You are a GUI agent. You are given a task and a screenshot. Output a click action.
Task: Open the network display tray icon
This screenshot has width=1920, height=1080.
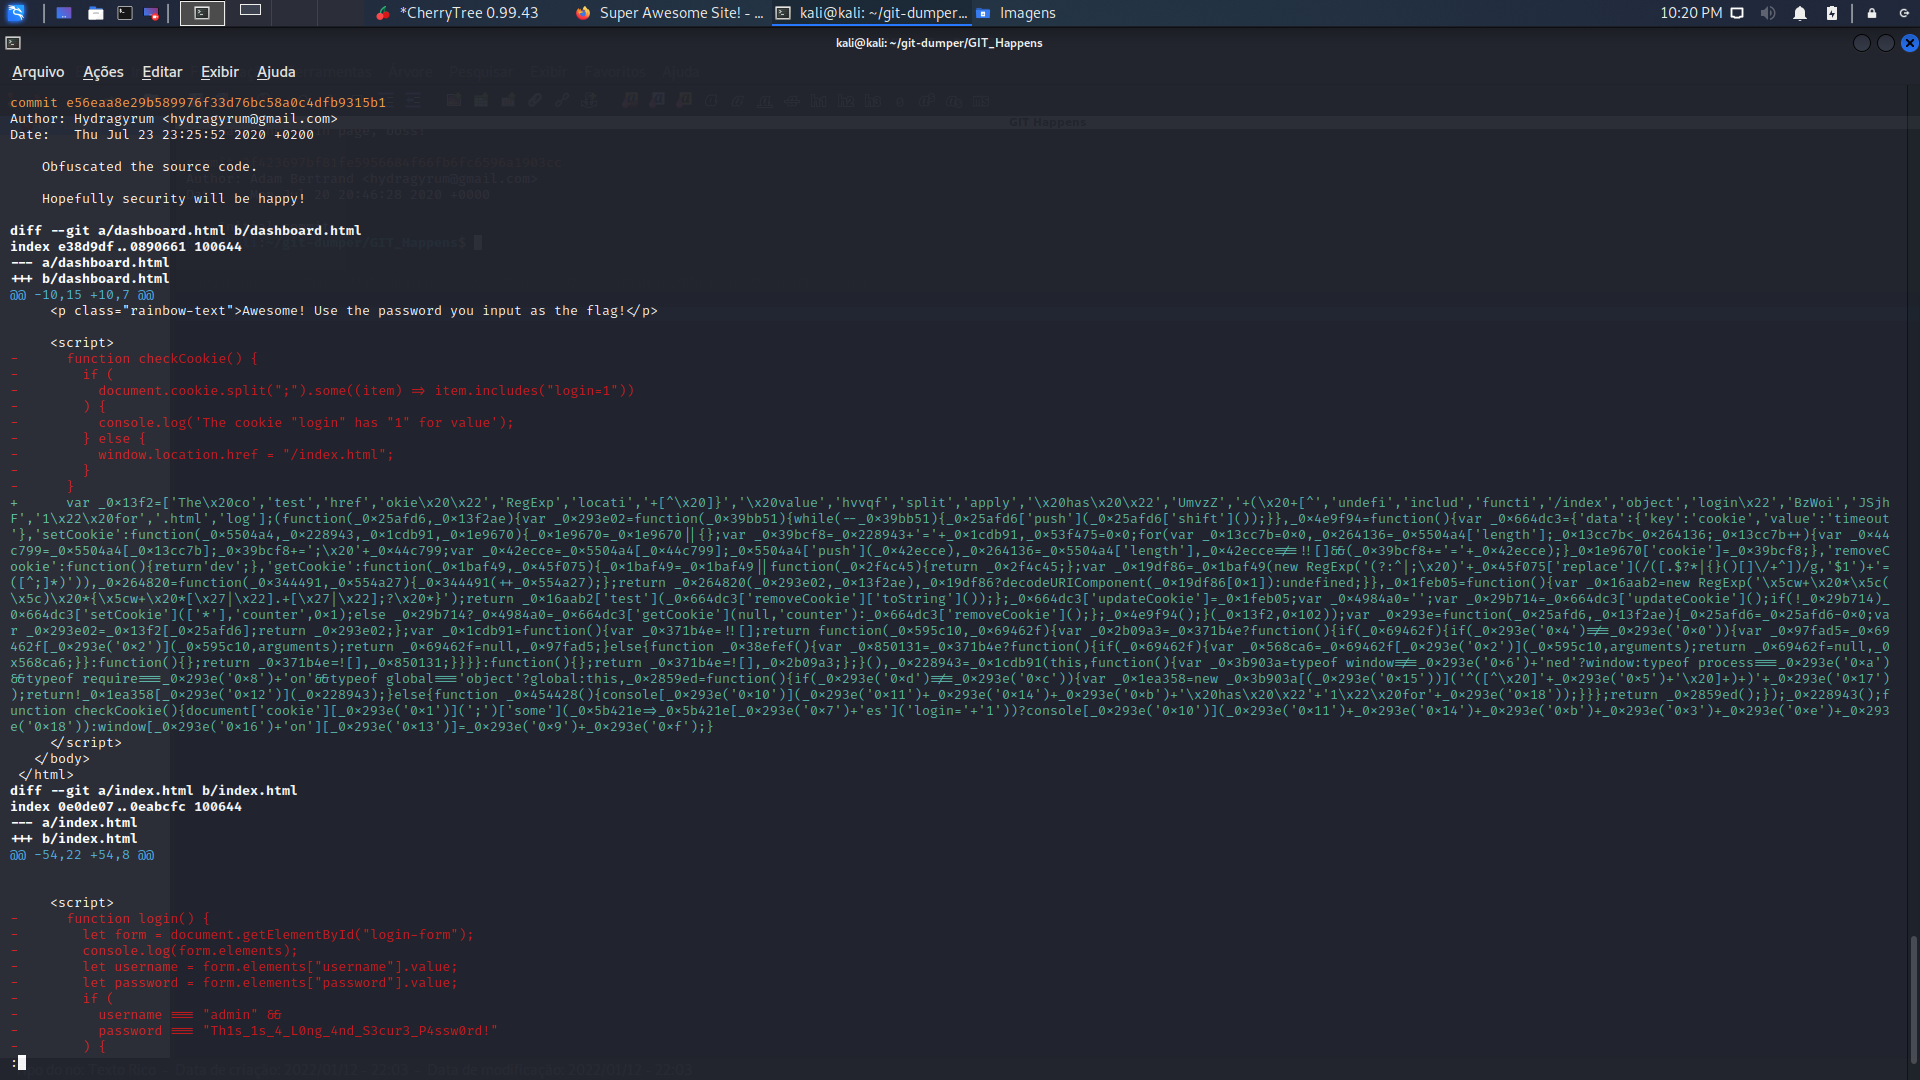(1737, 13)
